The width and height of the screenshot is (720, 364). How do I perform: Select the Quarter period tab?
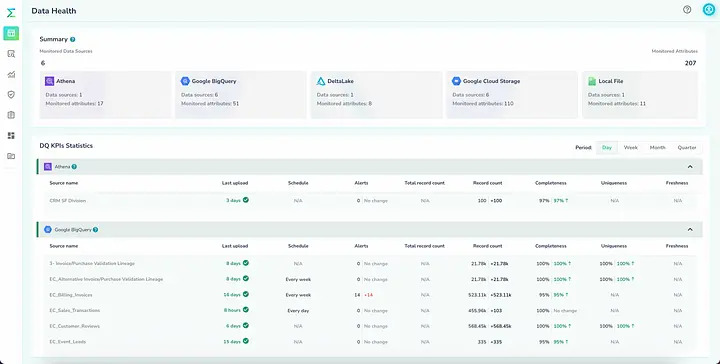click(687, 148)
